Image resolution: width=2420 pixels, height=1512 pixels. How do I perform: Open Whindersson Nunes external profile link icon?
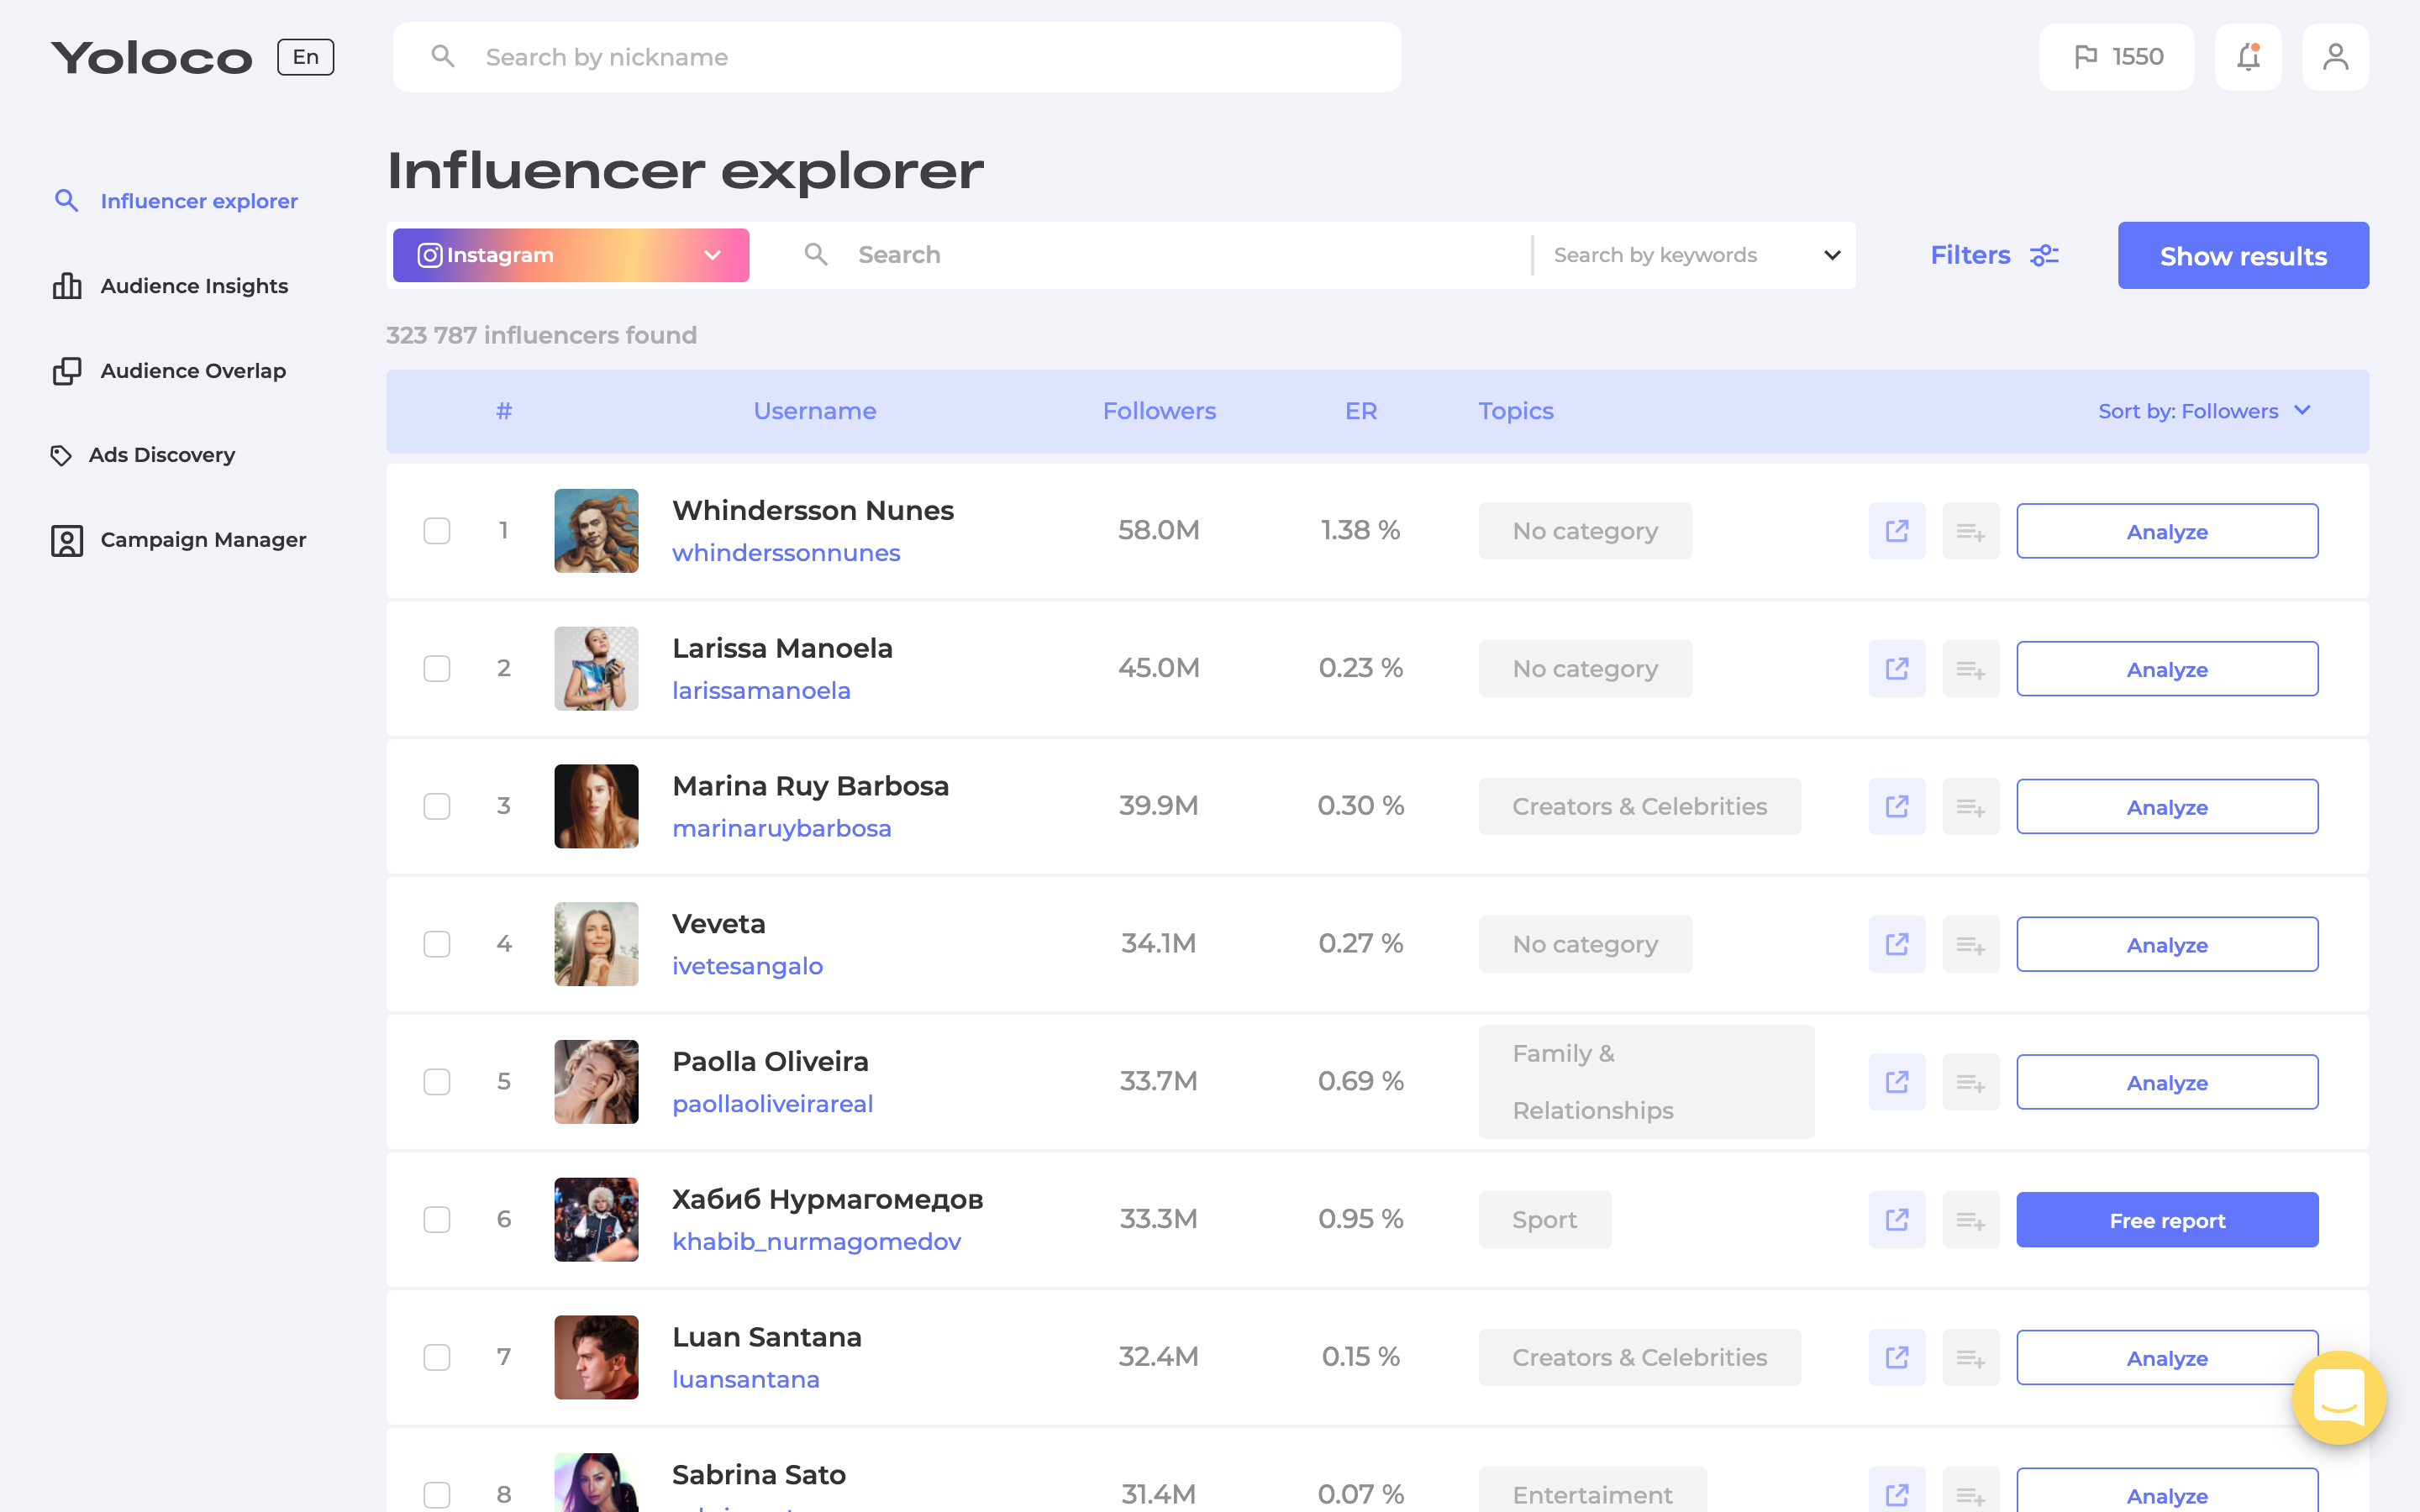(x=1896, y=531)
